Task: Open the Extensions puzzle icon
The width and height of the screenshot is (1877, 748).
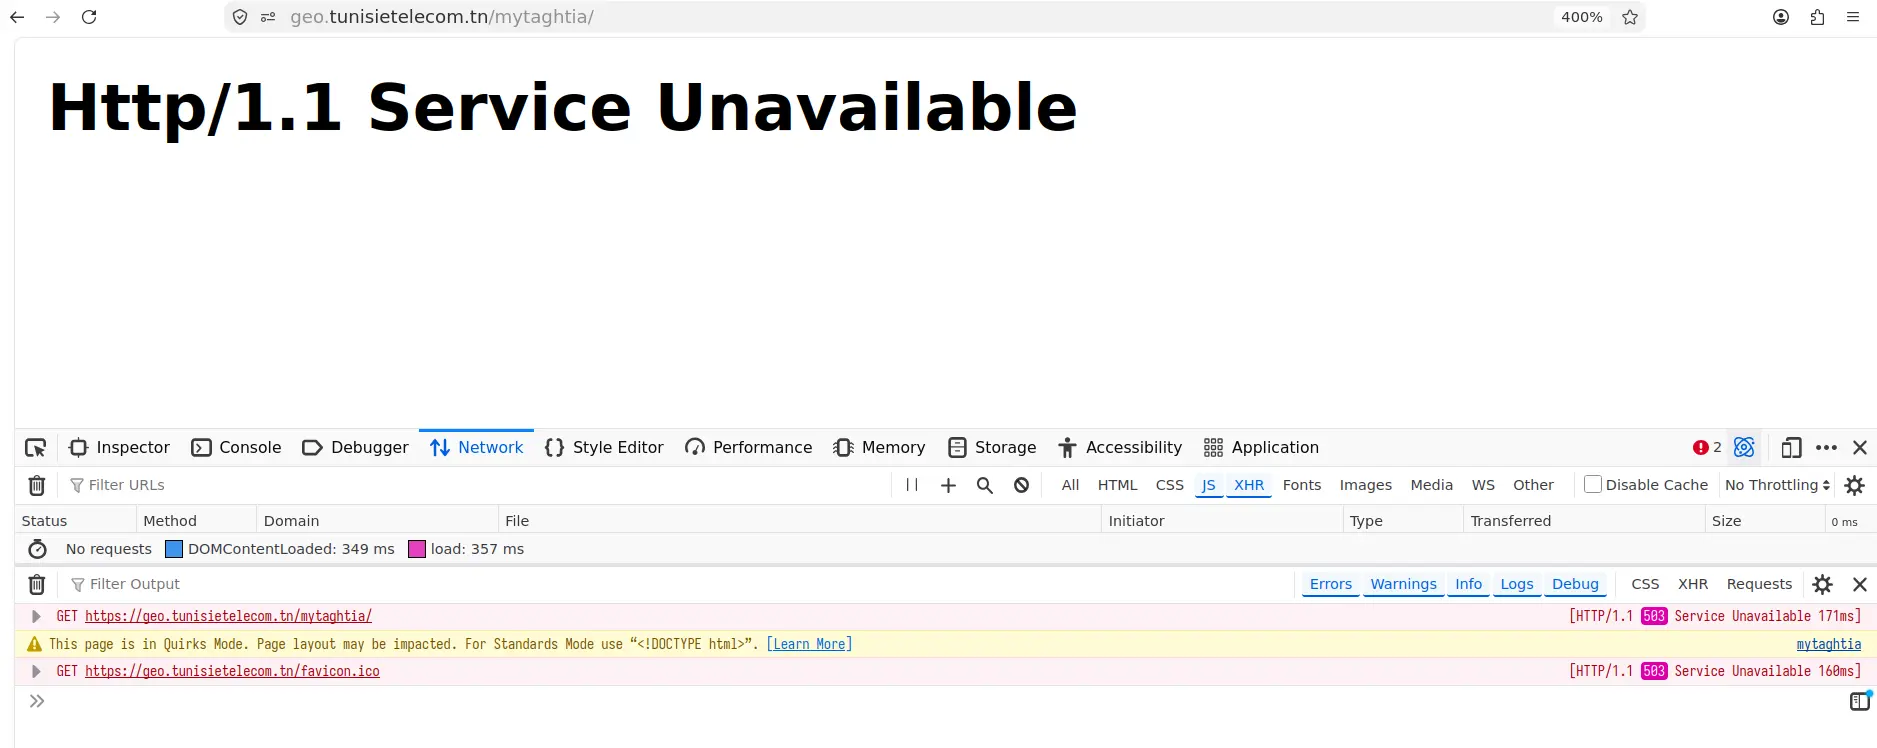Action: (x=1817, y=17)
